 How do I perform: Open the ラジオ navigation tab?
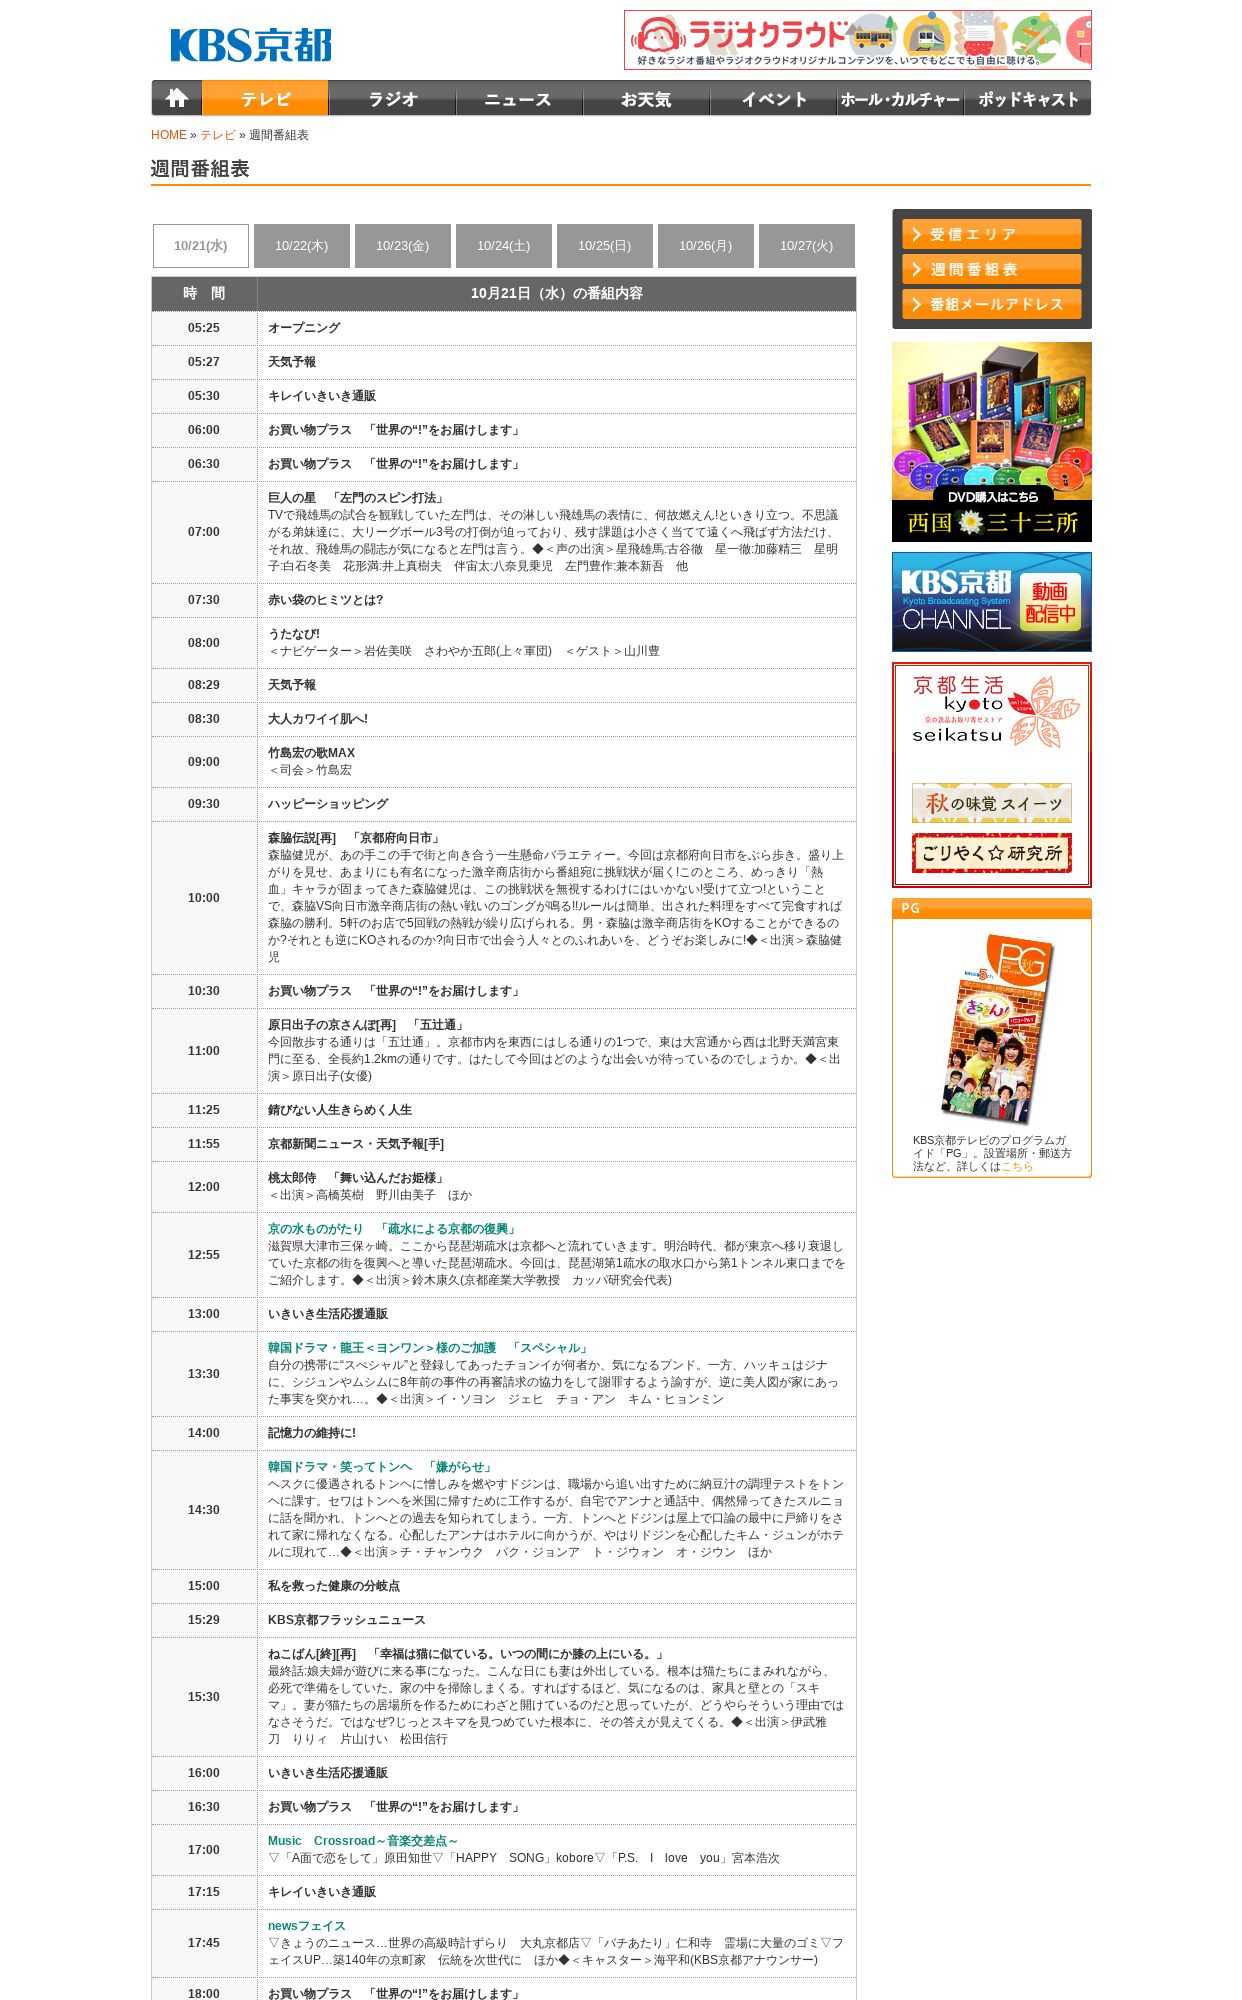click(x=392, y=98)
